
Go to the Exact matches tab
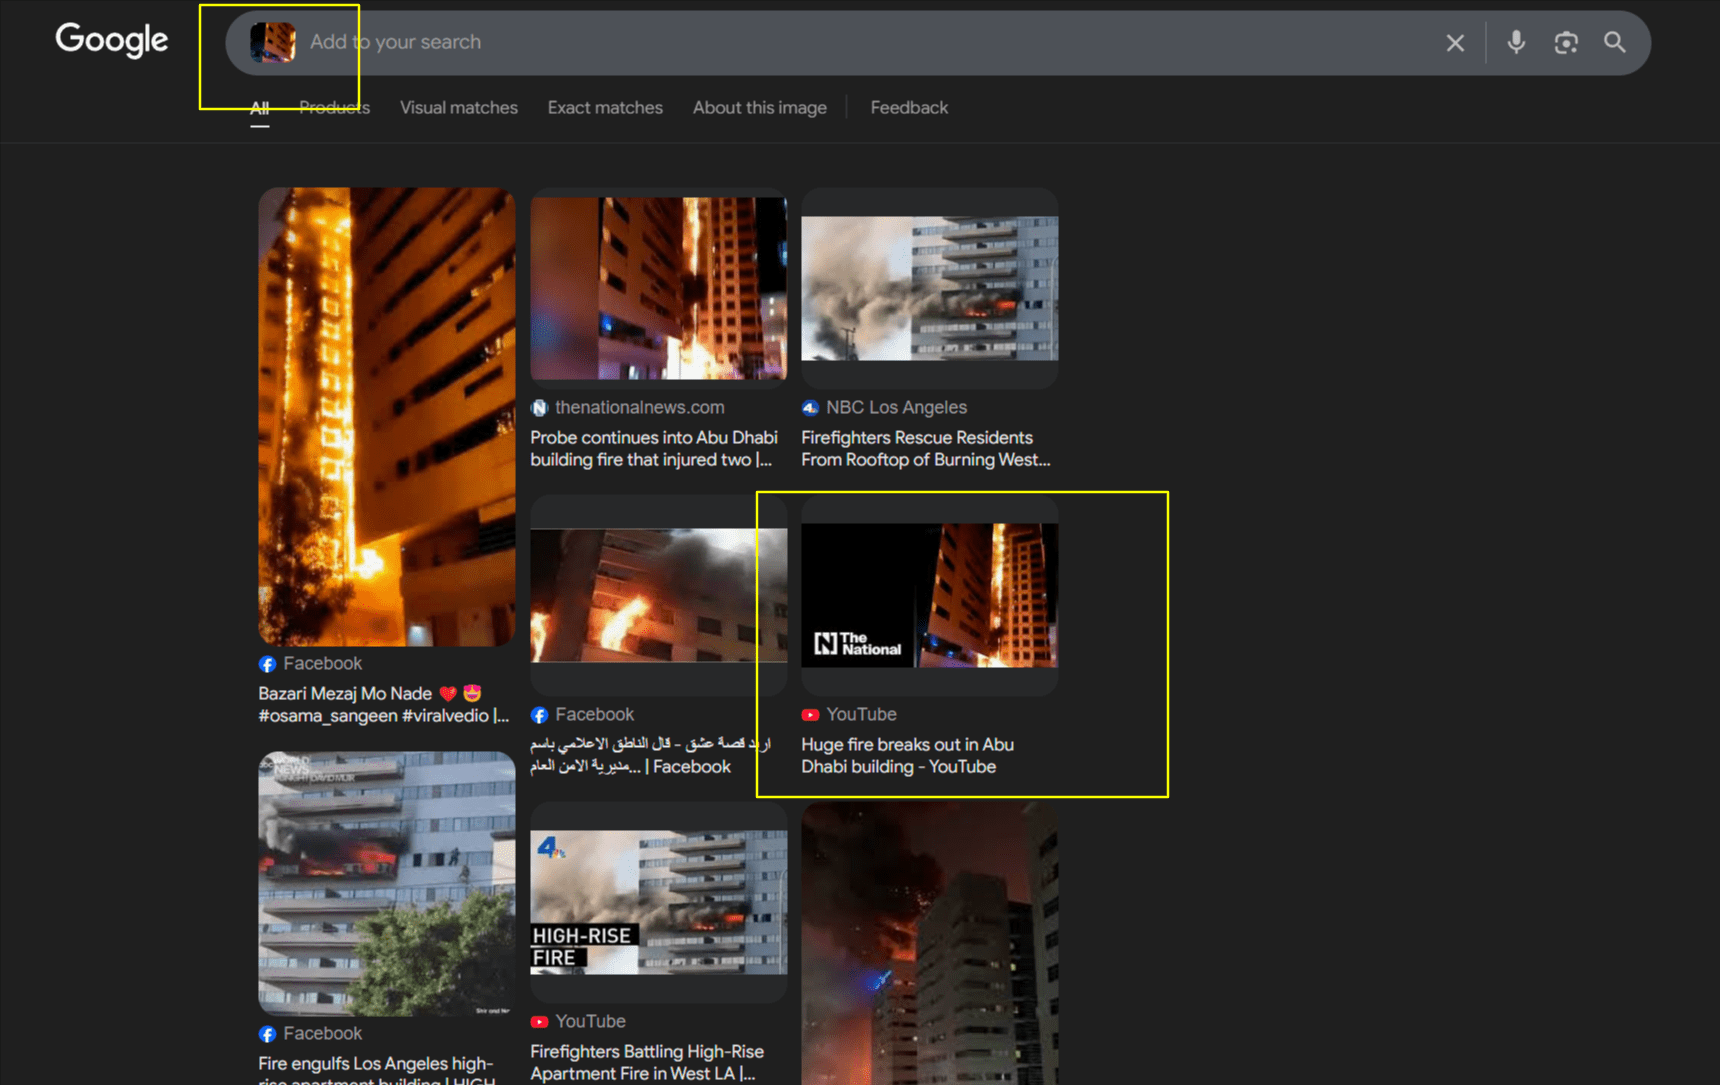point(605,108)
